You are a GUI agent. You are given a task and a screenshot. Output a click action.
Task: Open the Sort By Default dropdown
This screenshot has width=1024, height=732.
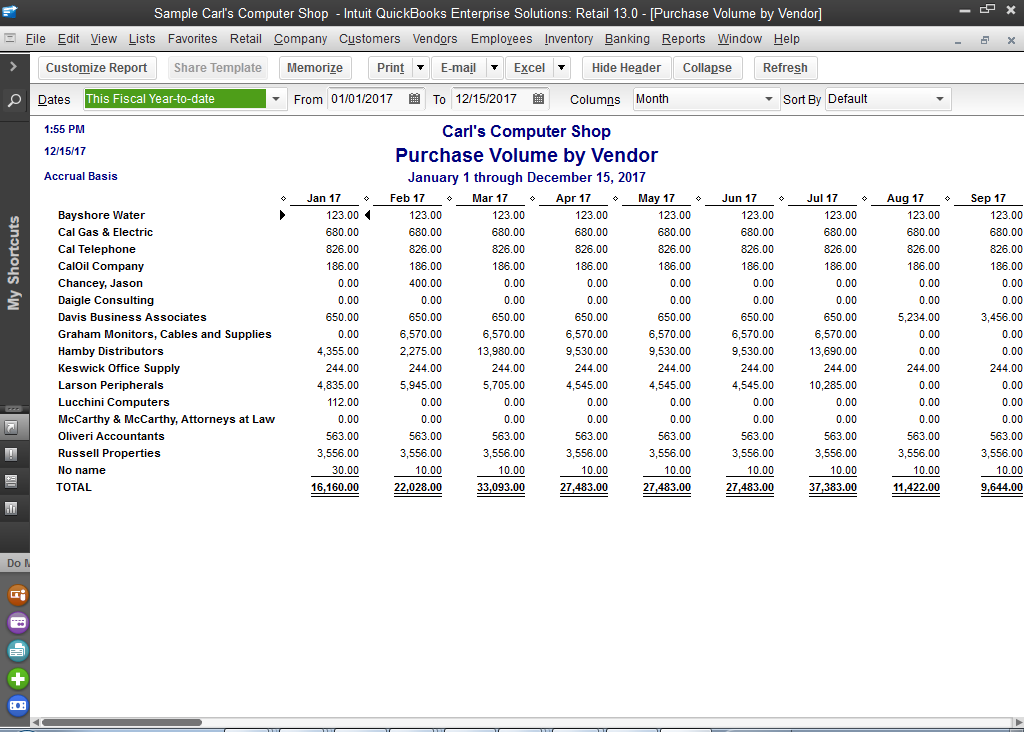(x=940, y=99)
